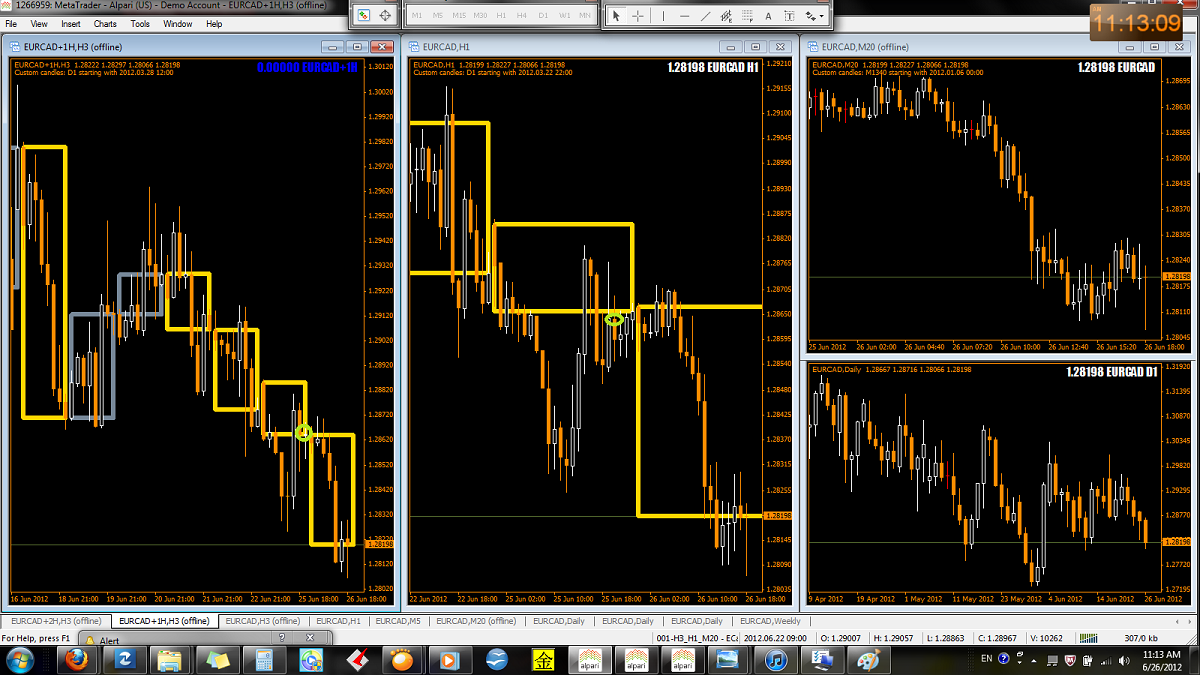Open the Help menu
This screenshot has height=675, width=1200.
pyautogui.click(x=214, y=23)
